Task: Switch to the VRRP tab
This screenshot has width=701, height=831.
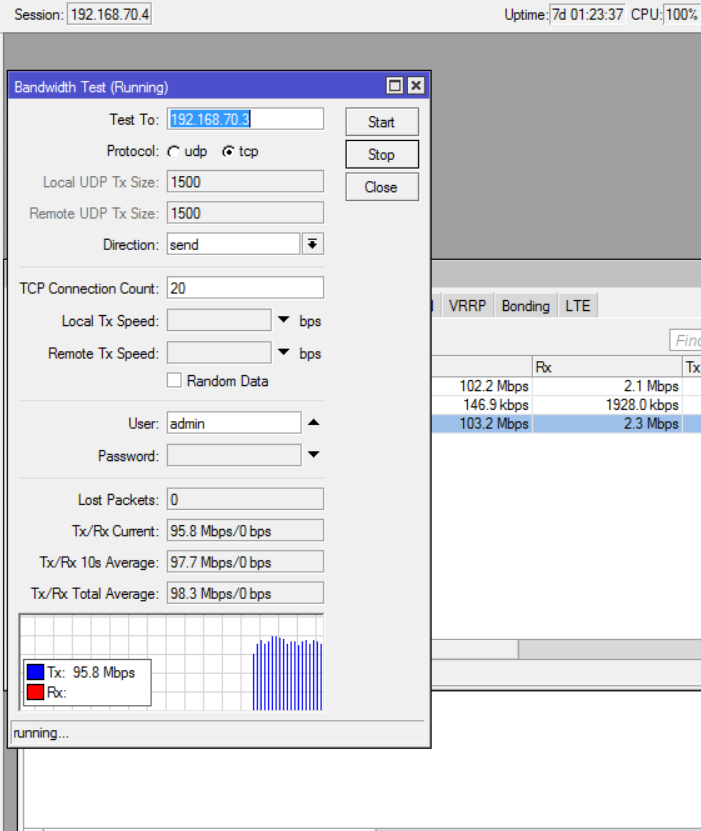Action: (467, 306)
